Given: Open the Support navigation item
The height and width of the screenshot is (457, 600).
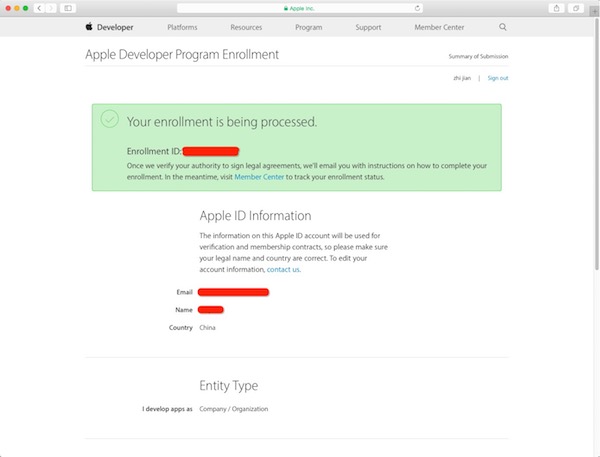Looking at the screenshot, I should click(x=367, y=27).
